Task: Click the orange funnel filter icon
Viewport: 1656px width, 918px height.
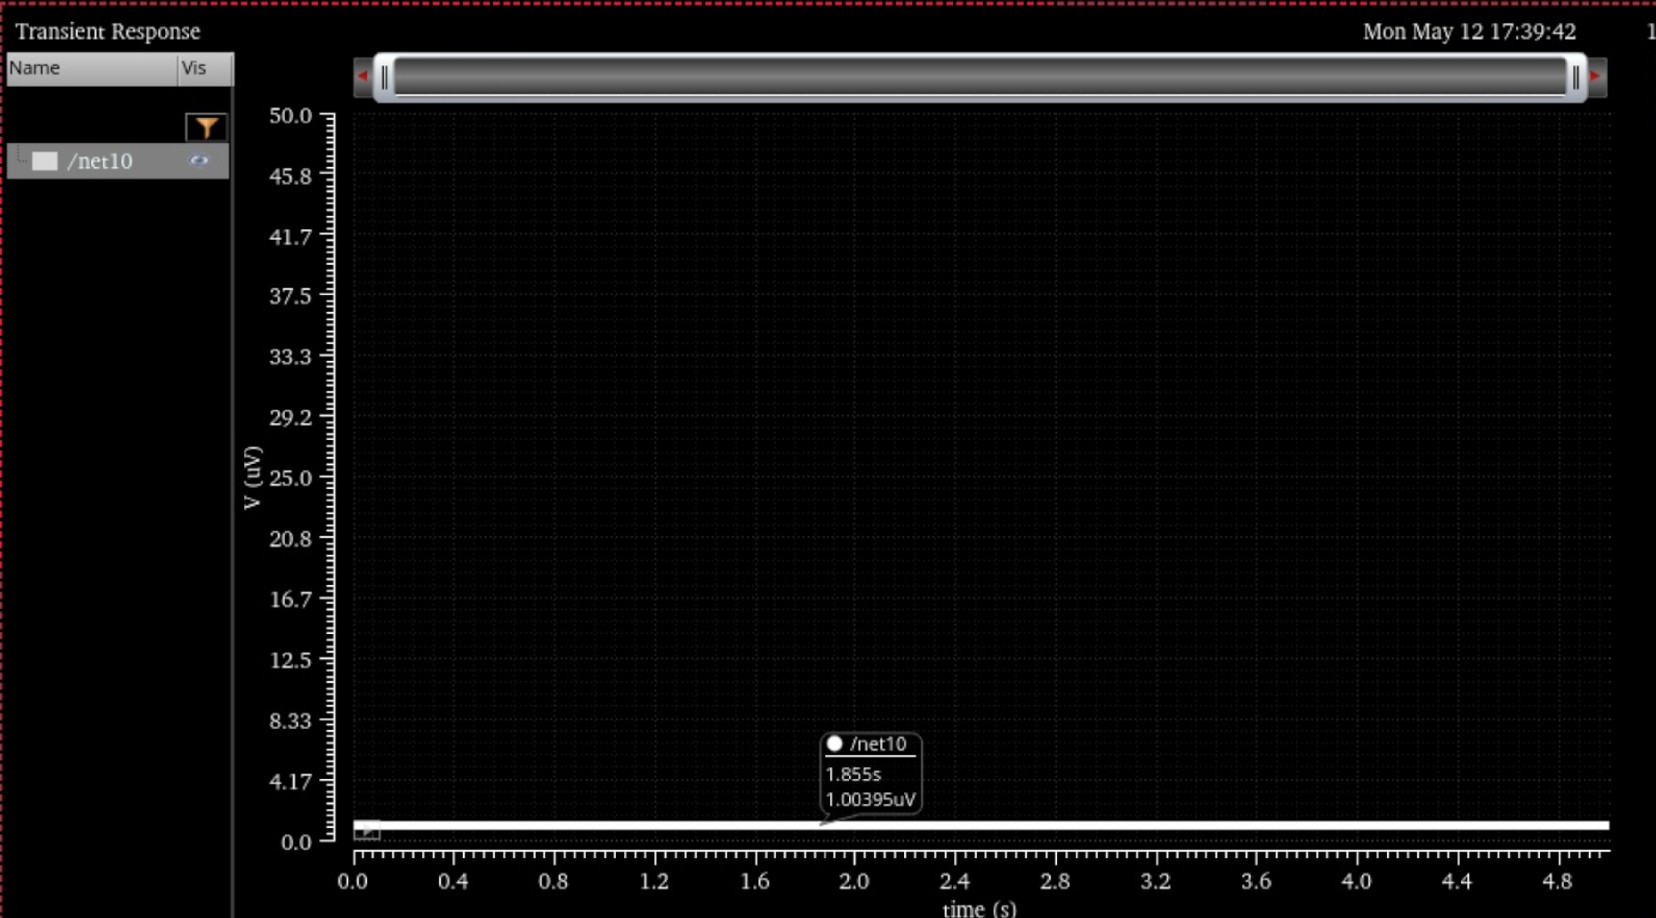Action: coord(206,127)
